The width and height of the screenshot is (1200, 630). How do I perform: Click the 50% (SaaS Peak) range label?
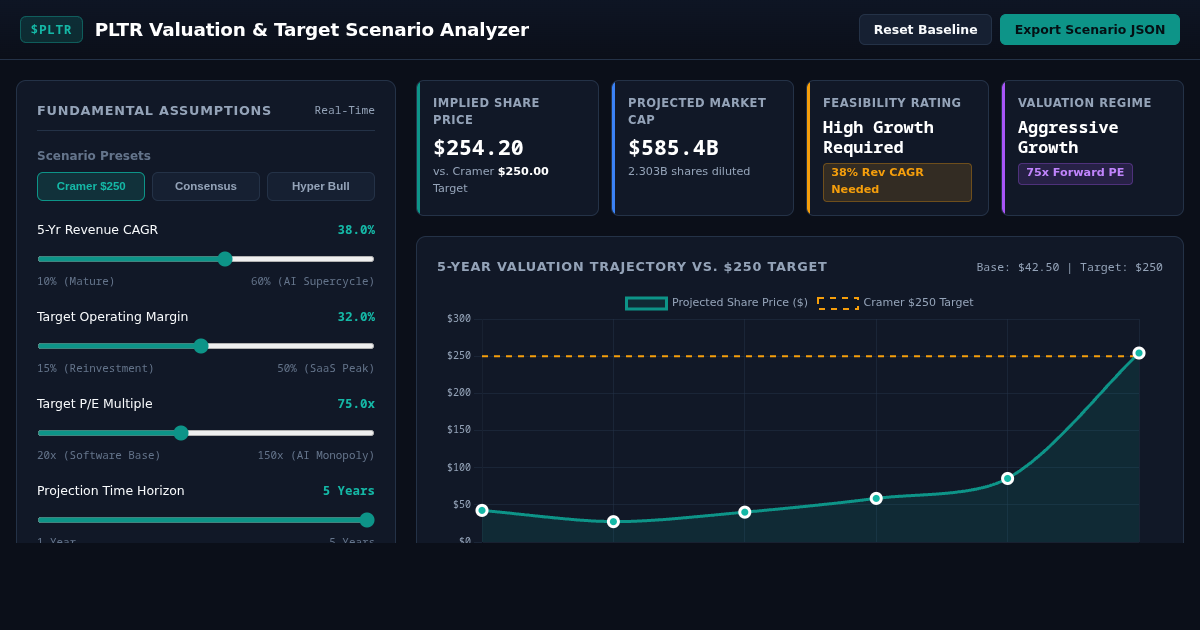pyautogui.click(x=326, y=369)
